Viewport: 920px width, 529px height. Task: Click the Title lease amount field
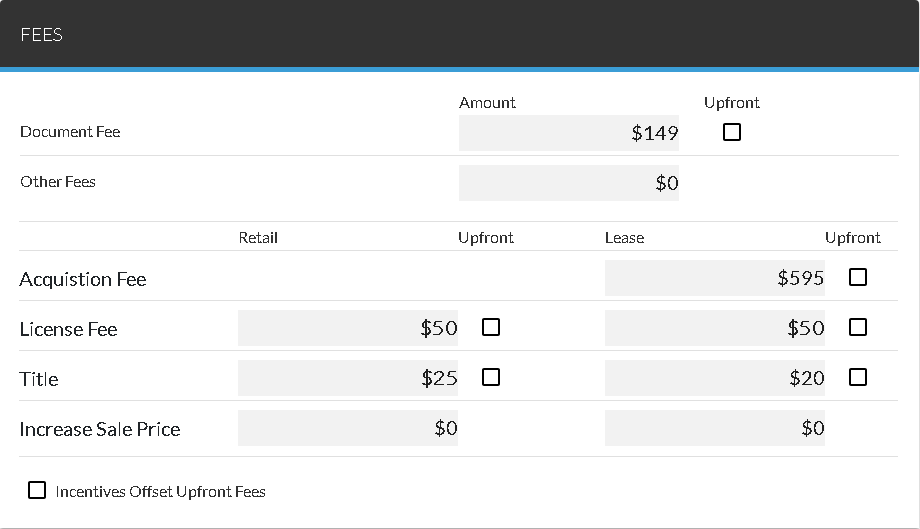(x=714, y=378)
